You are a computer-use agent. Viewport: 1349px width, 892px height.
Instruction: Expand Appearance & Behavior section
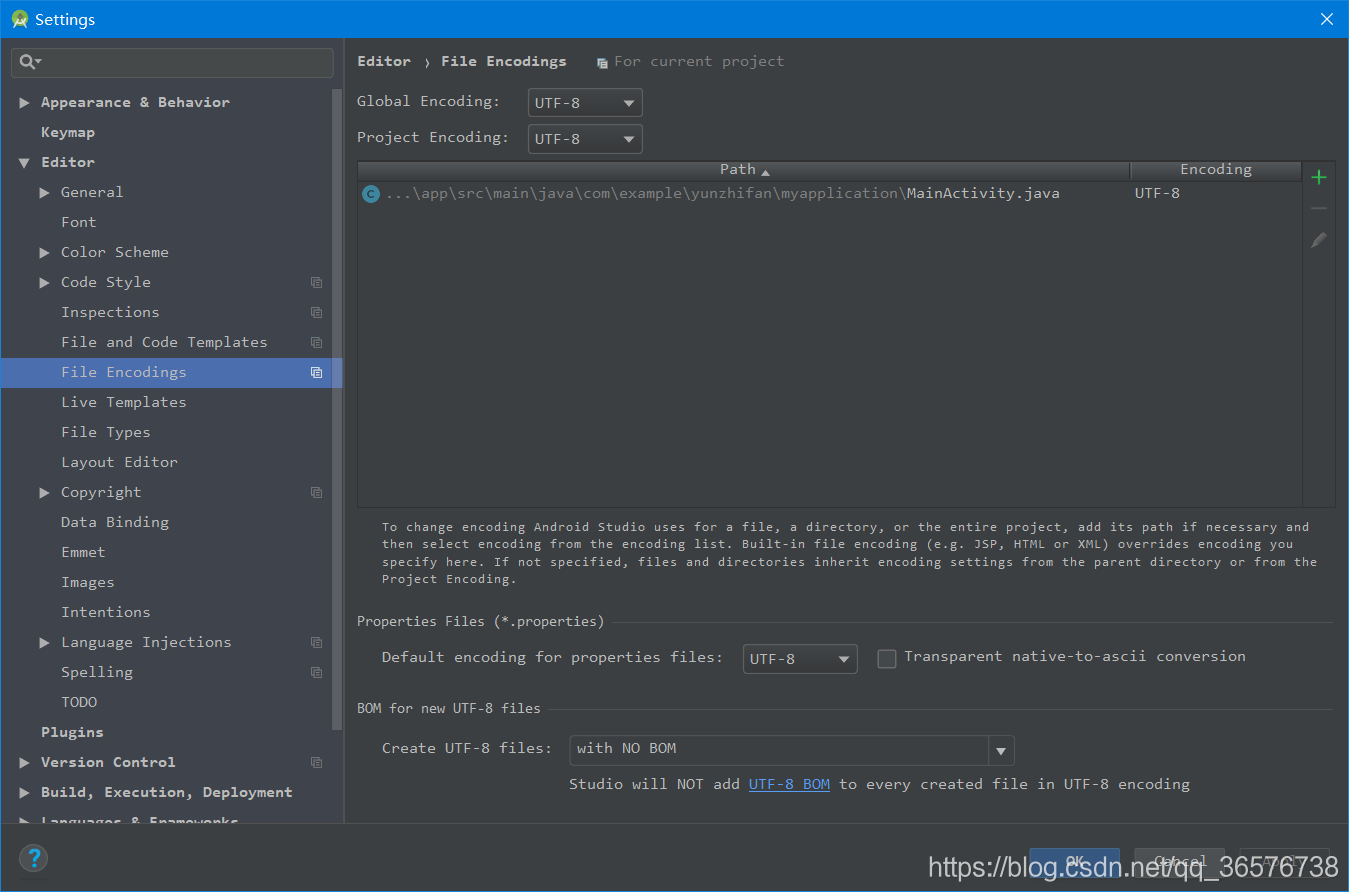(24, 102)
